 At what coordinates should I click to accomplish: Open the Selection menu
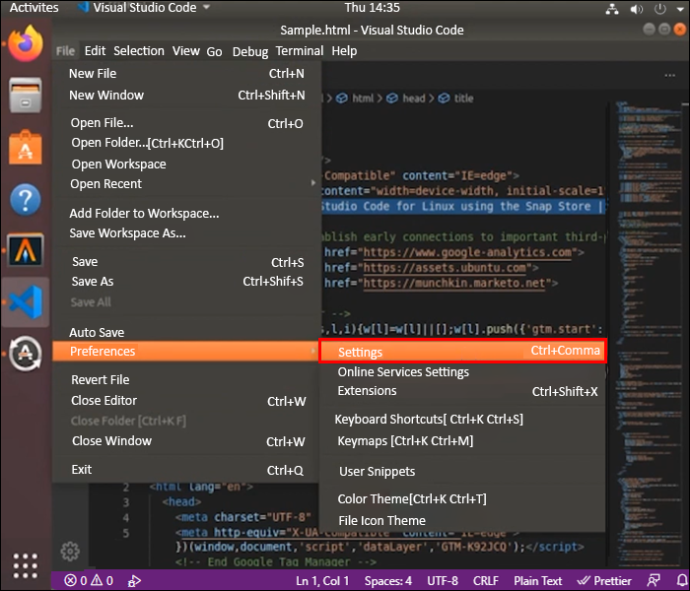tap(139, 51)
